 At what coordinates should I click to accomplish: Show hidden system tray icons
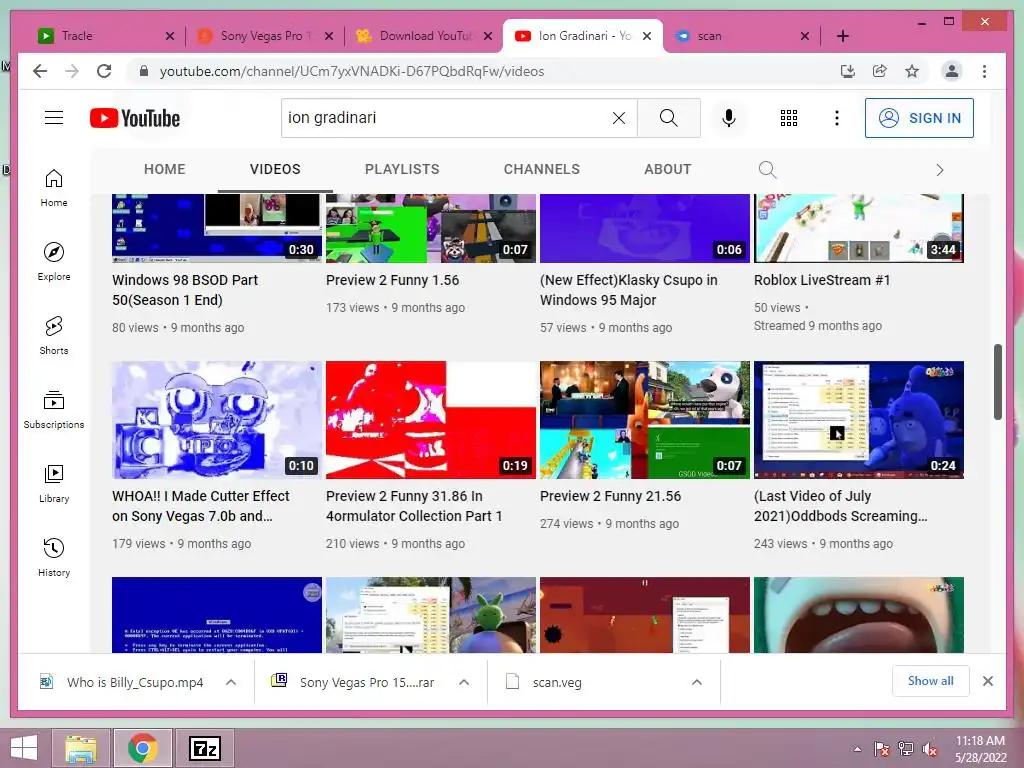coord(857,749)
